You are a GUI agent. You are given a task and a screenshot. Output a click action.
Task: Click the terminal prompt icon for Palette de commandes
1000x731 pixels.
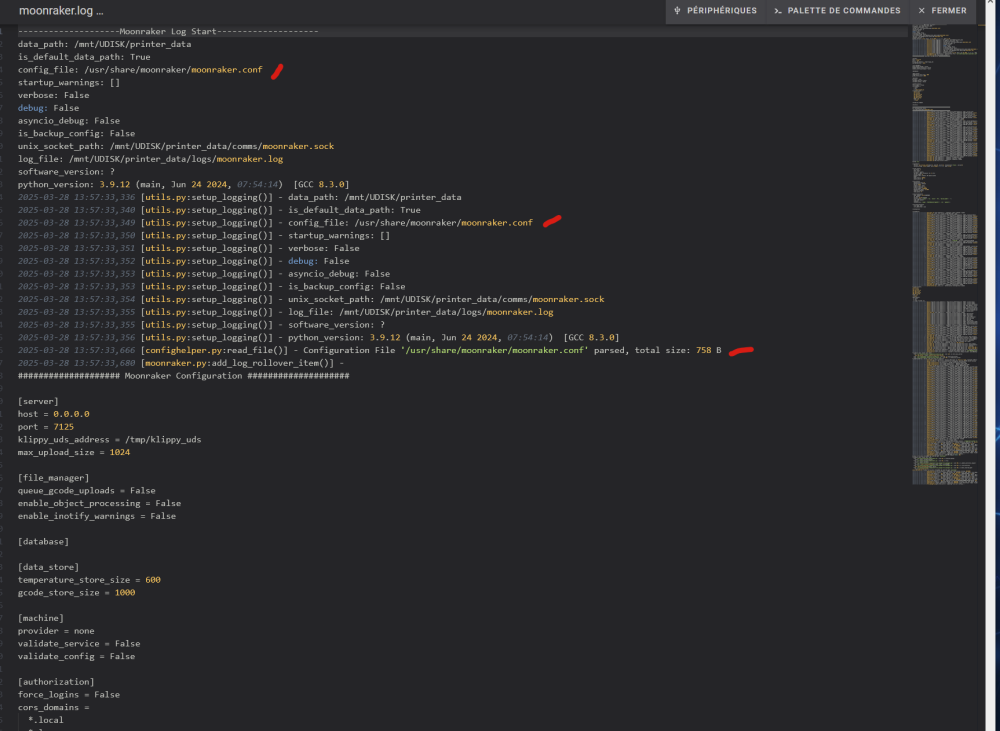[x=777, y=11]
